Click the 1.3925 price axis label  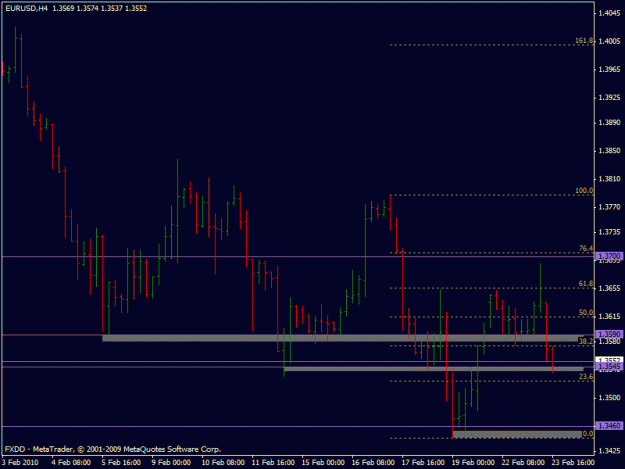pos(609,98)
